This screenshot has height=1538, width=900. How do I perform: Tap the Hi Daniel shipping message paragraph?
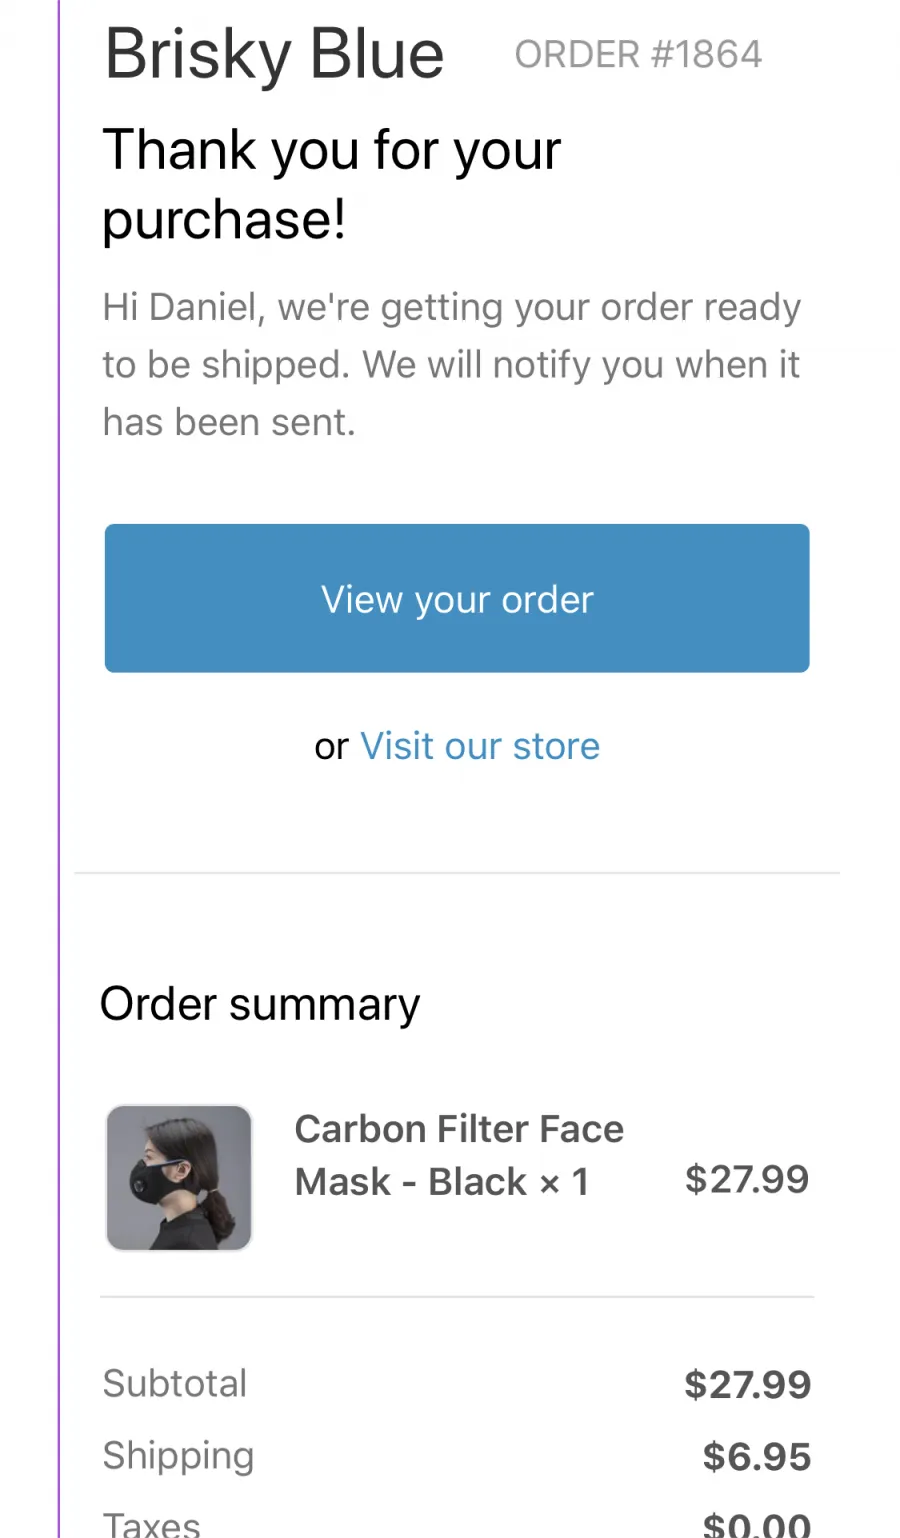[452, 365]
